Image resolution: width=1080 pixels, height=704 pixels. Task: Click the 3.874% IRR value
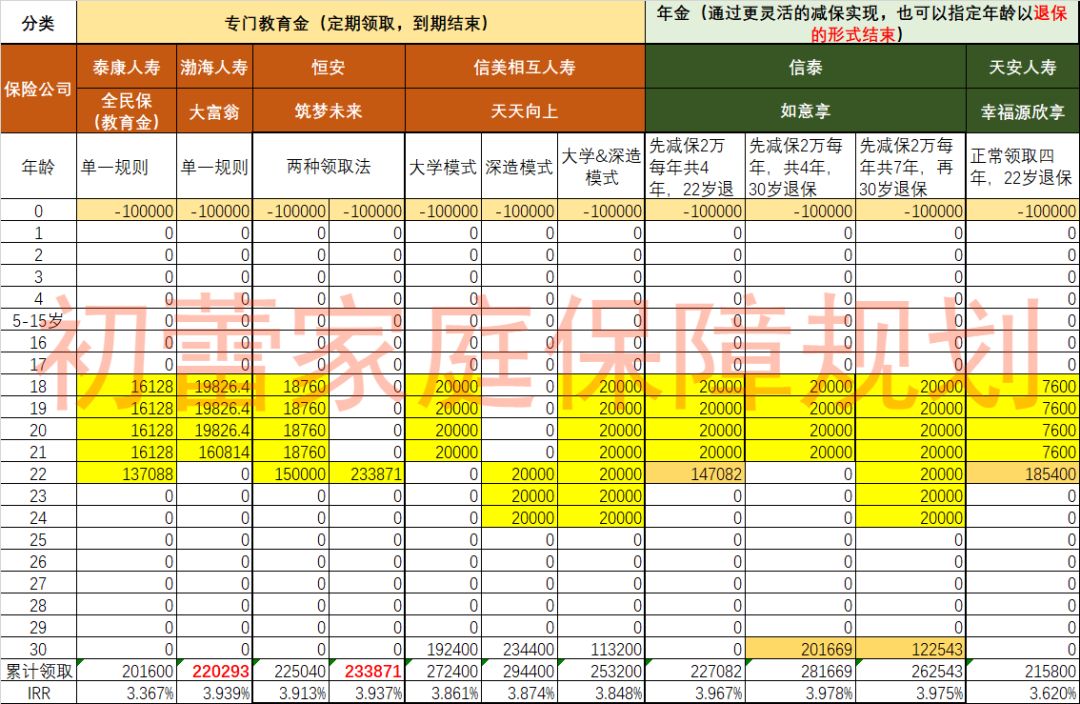(519, 693)
